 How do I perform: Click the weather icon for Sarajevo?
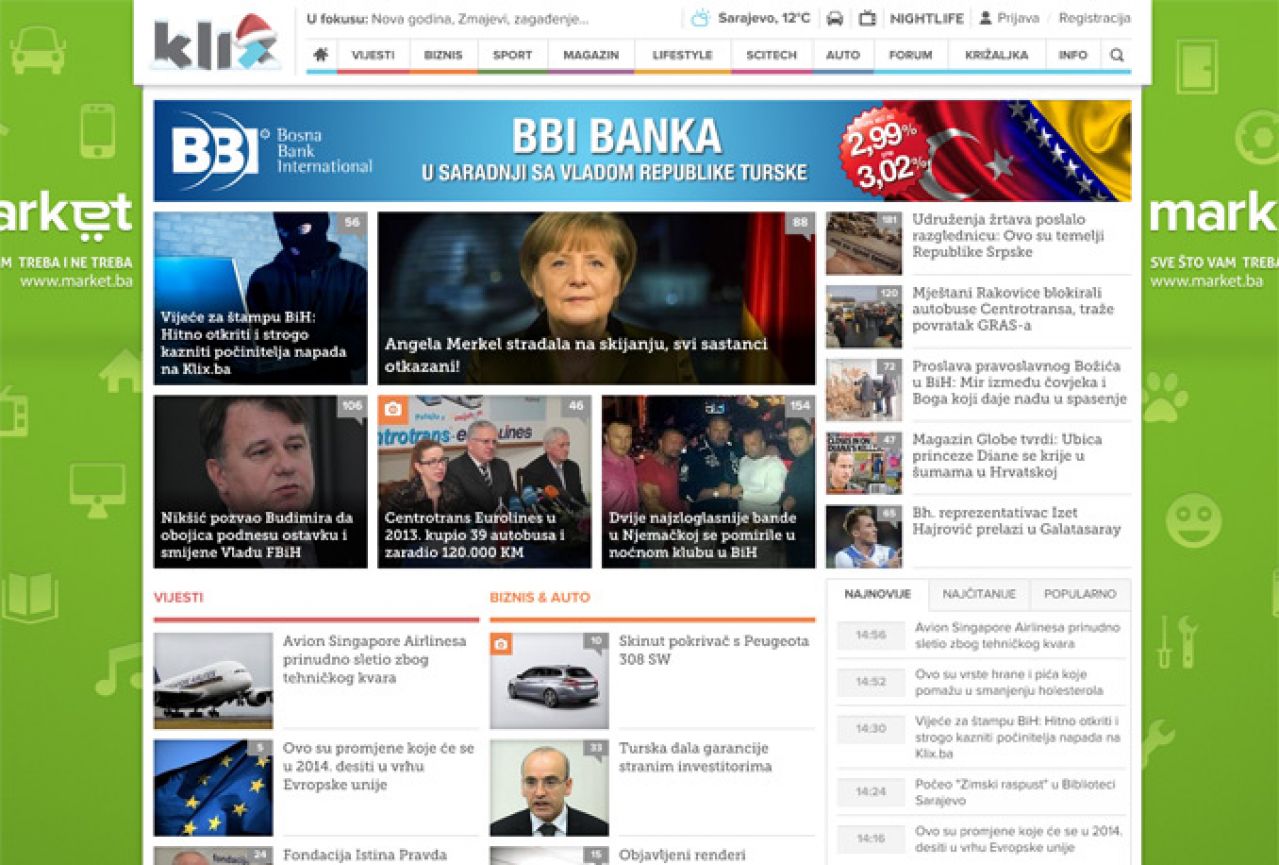(x=700, y=18)
